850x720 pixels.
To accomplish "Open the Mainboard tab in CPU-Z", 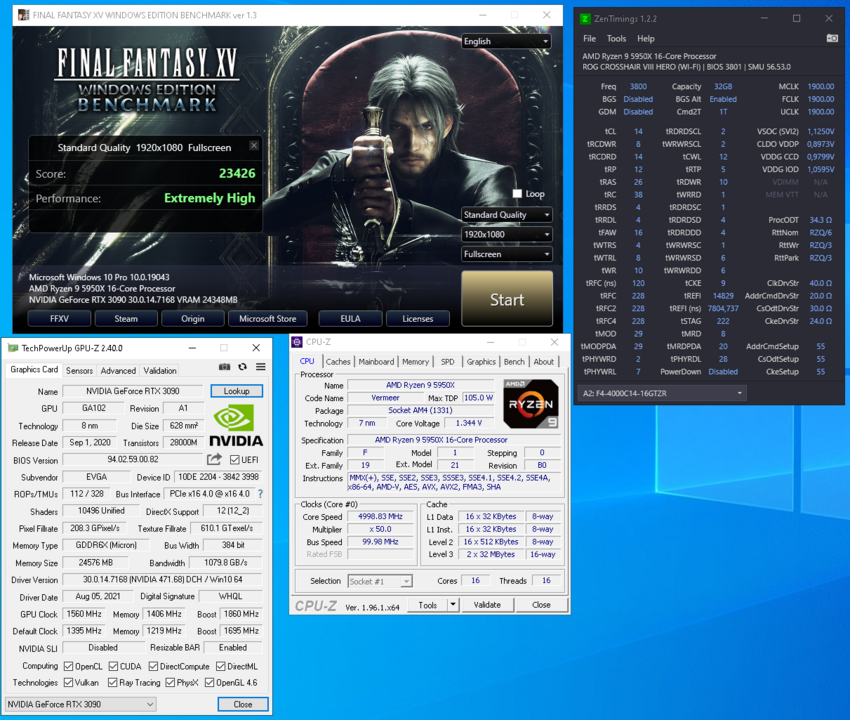I will click(x=376, y=362).
